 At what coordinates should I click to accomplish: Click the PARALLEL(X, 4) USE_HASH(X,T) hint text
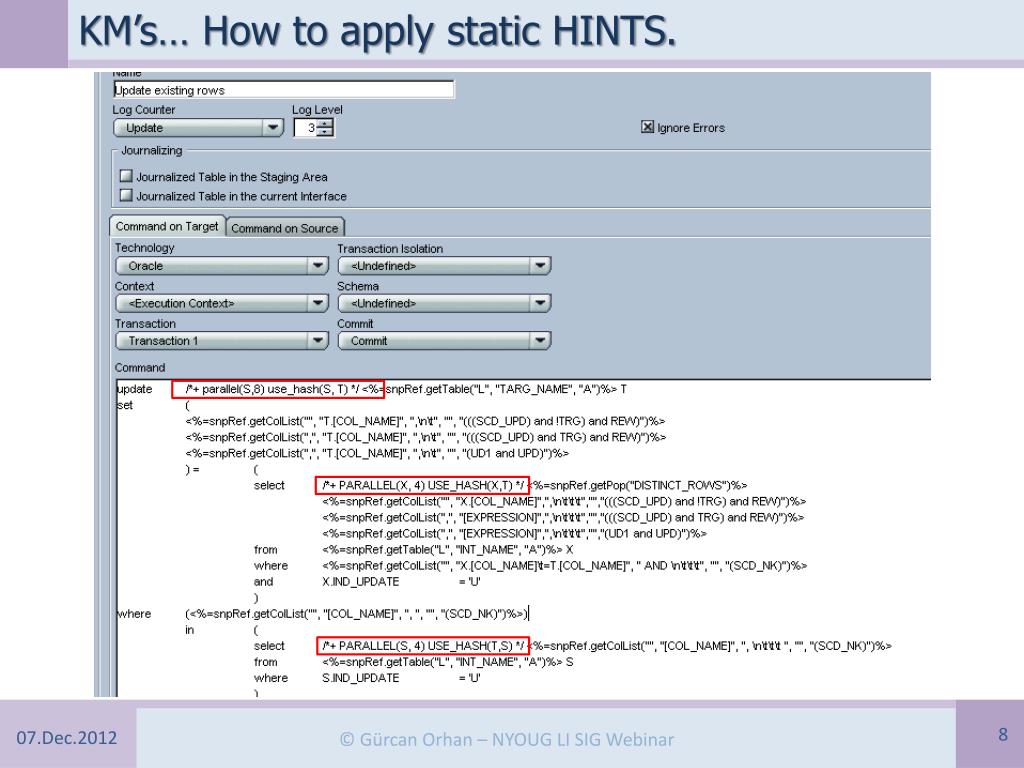pyautogui.click(x=421, y=485)
